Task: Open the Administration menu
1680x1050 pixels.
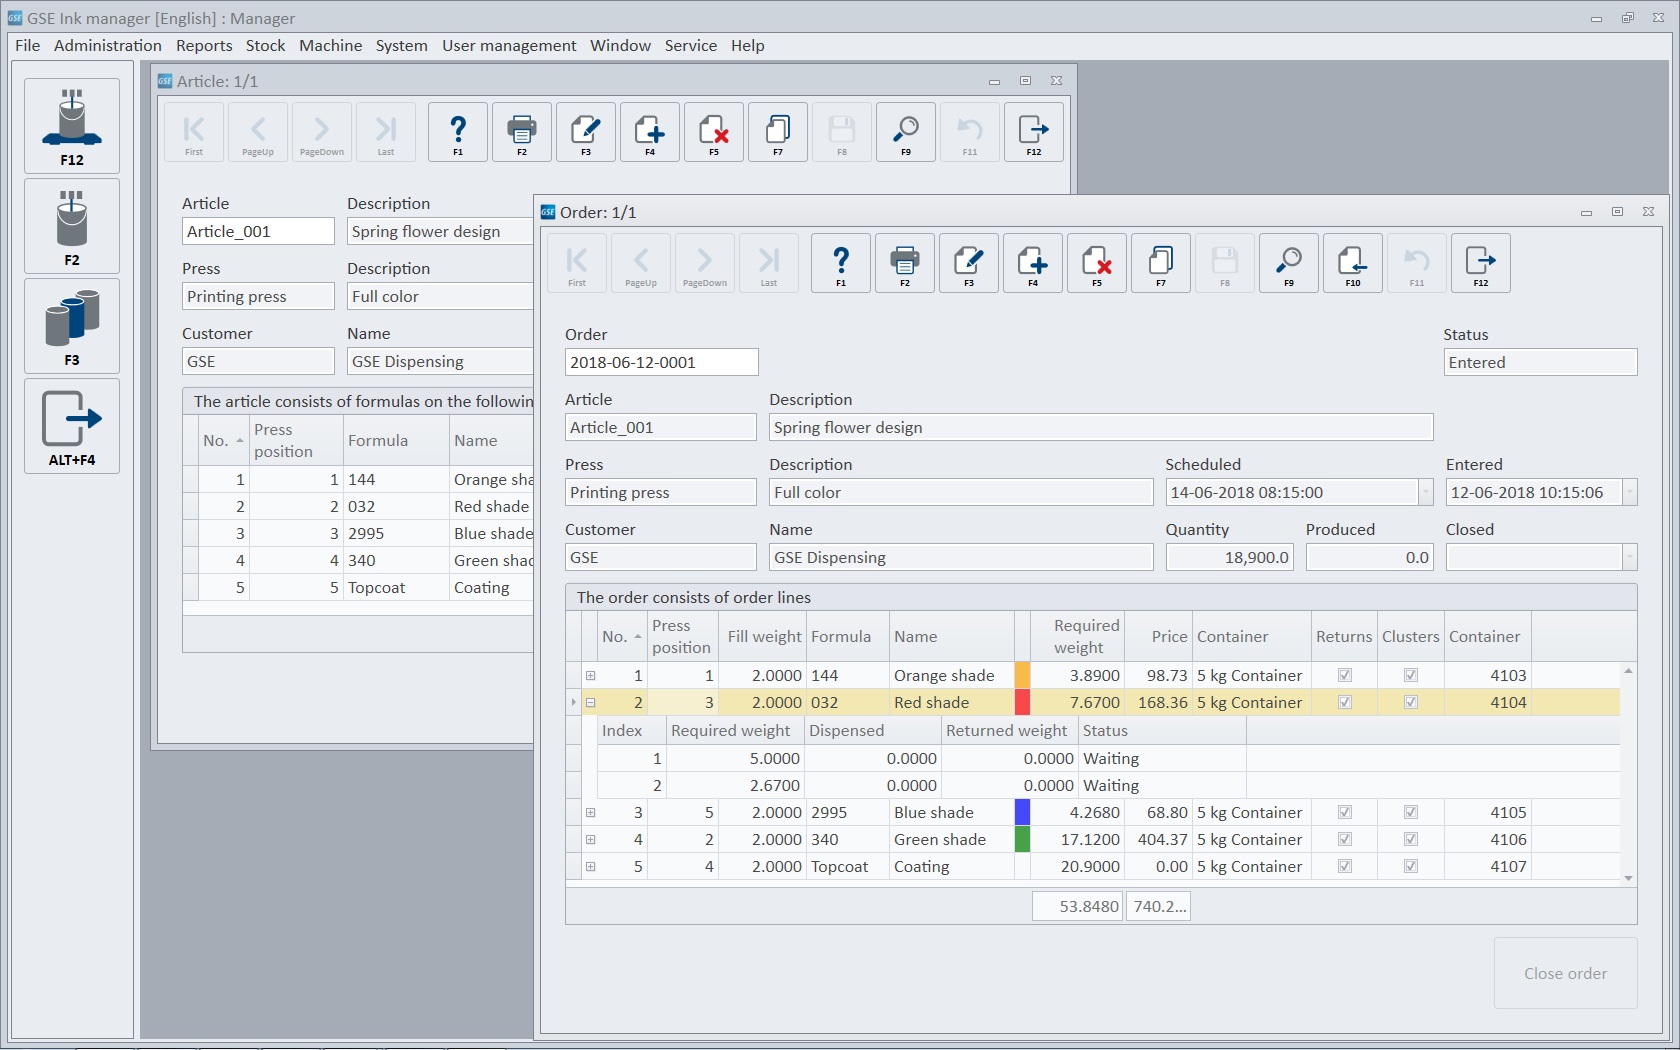Action: point(107,46)
